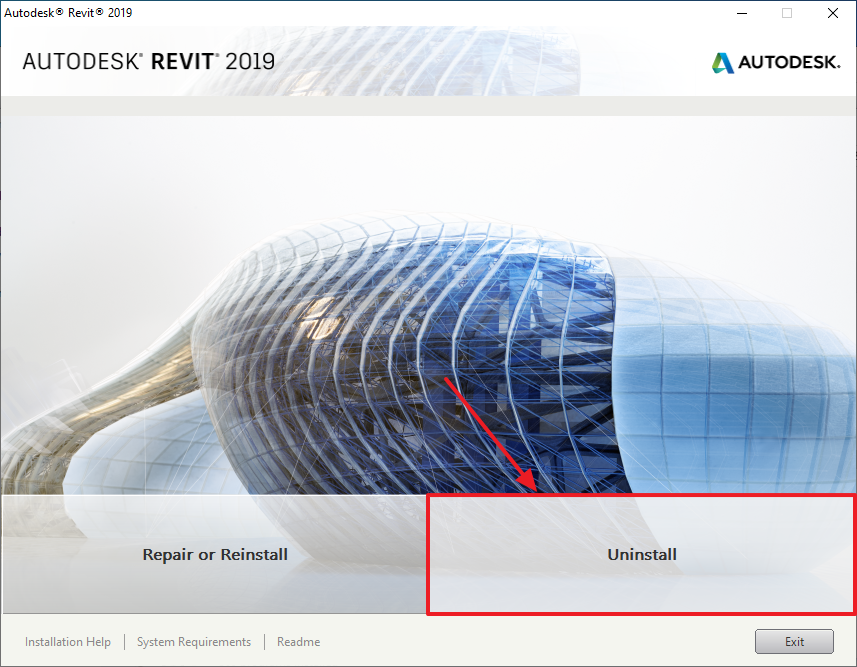View the System Requirements
The image size is (857, 667).
193,641
